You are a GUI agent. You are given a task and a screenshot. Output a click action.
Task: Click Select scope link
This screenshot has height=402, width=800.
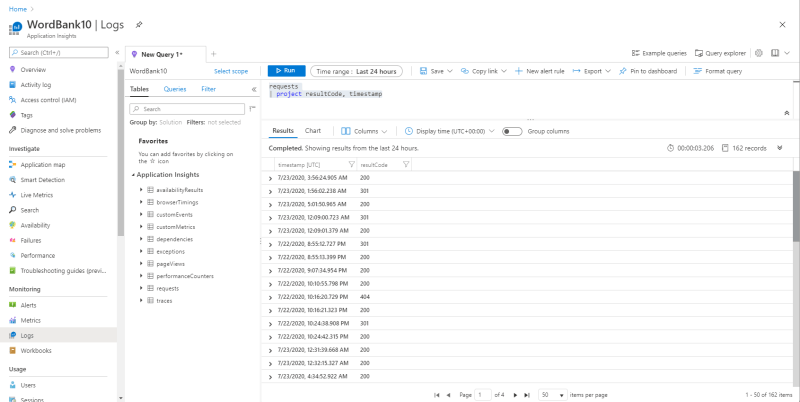[231, 71]
